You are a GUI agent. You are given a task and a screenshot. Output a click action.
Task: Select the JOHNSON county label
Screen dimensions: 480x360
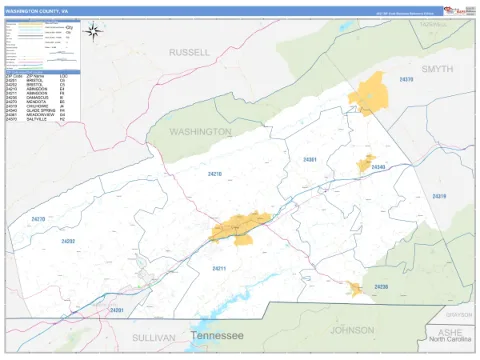pos(352,330)
